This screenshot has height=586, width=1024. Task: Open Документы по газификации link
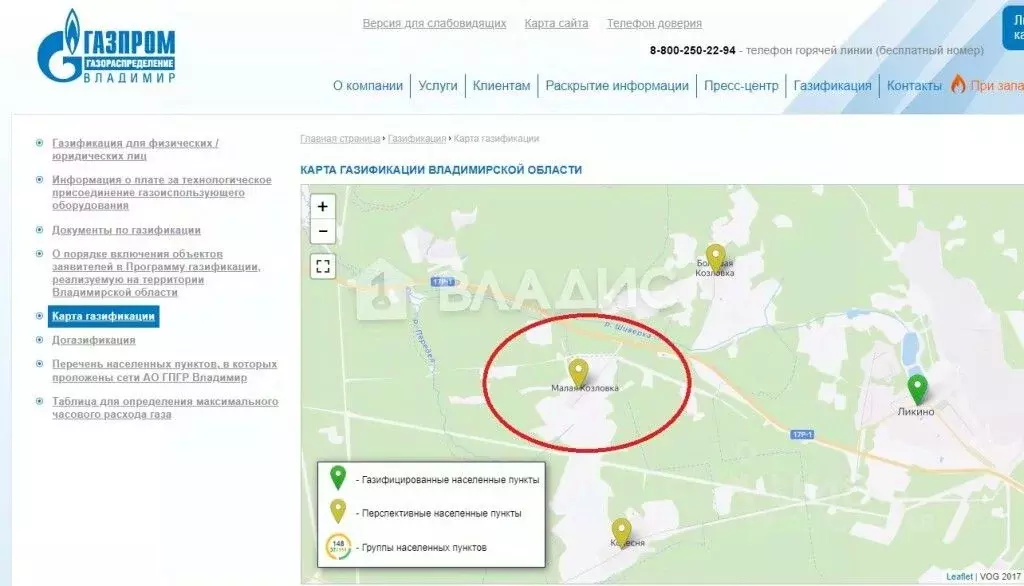[126, 230]
